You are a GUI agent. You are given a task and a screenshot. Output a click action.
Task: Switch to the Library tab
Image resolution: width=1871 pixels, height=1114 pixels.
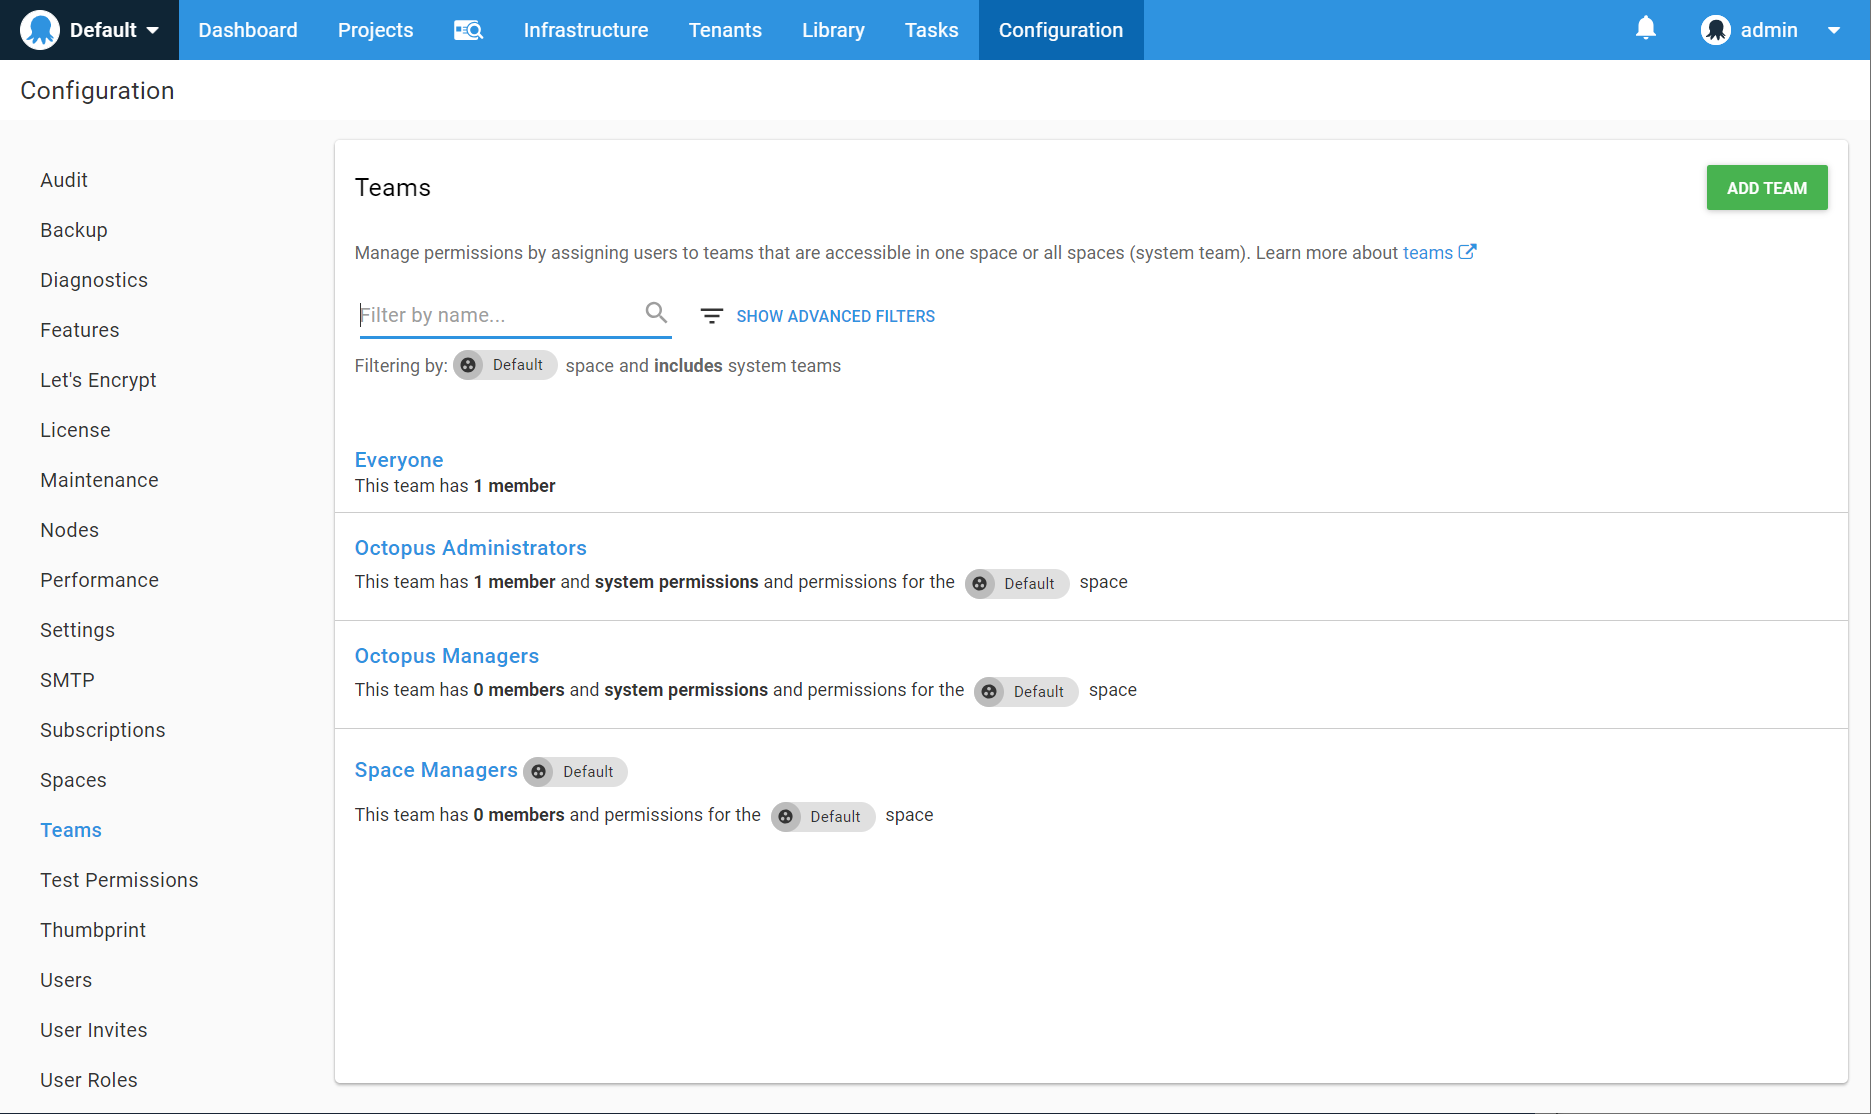tap(832, 30)
